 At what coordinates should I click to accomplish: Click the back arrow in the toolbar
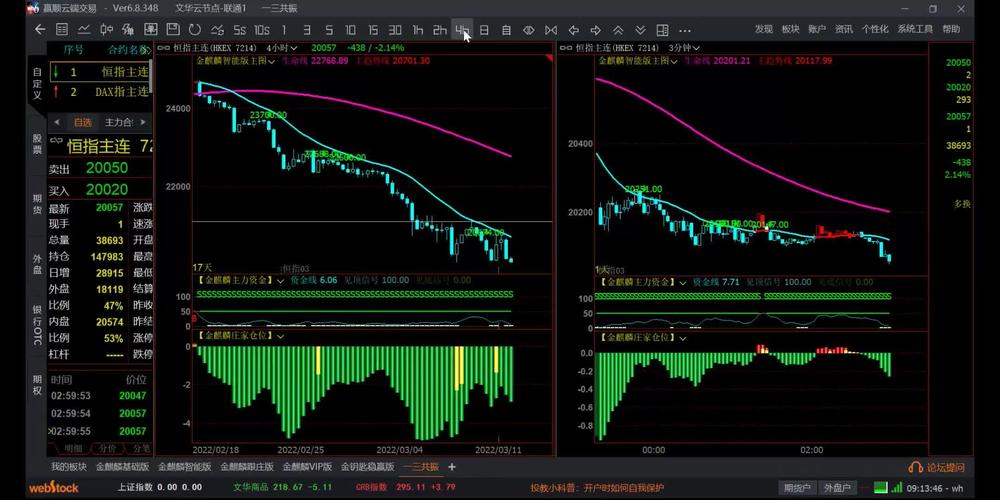[x=40, y=30]
